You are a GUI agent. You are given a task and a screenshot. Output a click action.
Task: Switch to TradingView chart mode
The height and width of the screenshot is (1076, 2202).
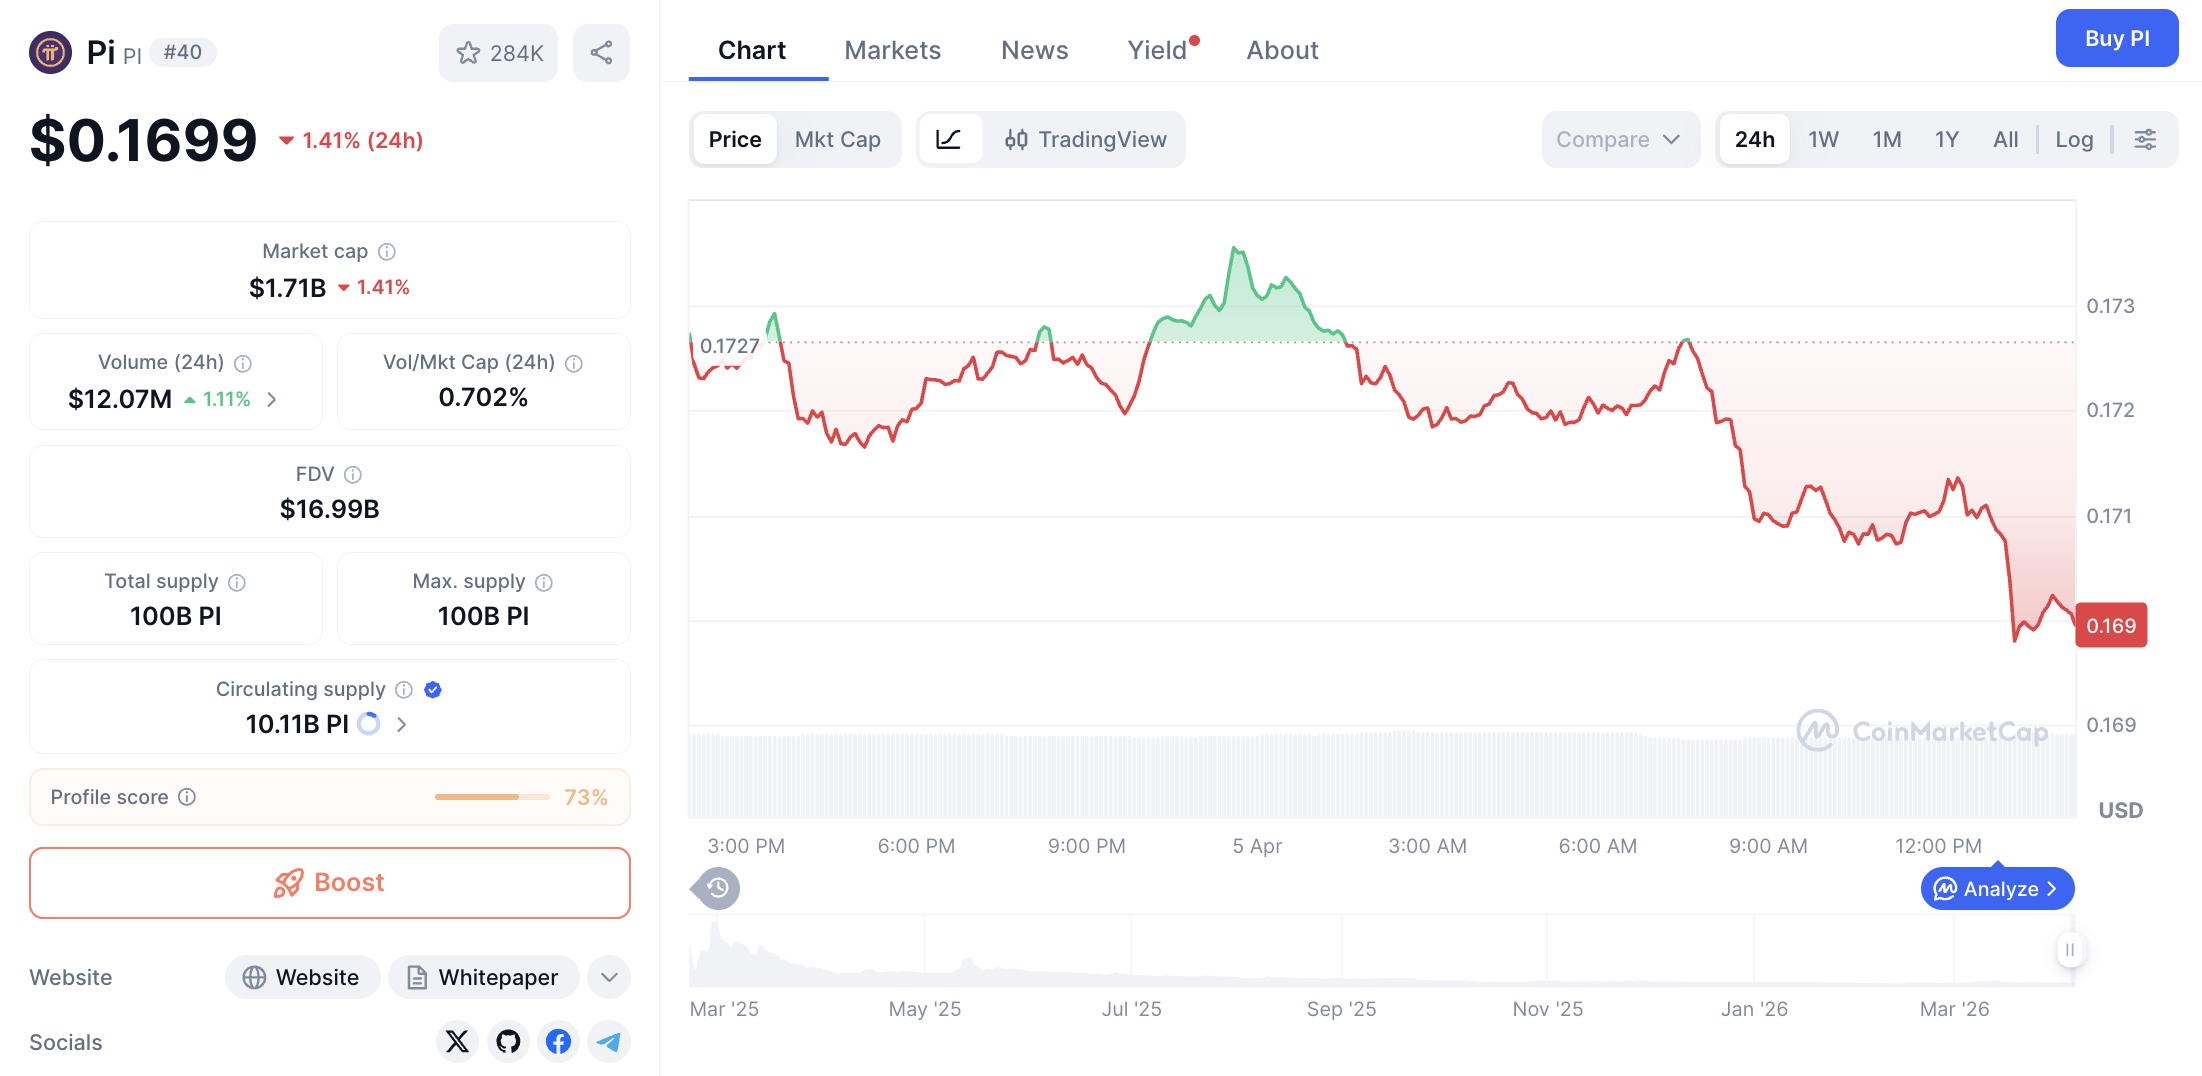(x=1086, y=139)
